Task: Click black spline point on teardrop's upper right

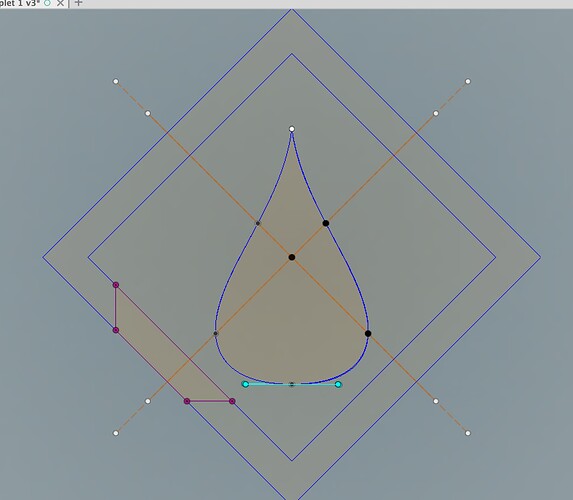Action: tap(326, 223)
